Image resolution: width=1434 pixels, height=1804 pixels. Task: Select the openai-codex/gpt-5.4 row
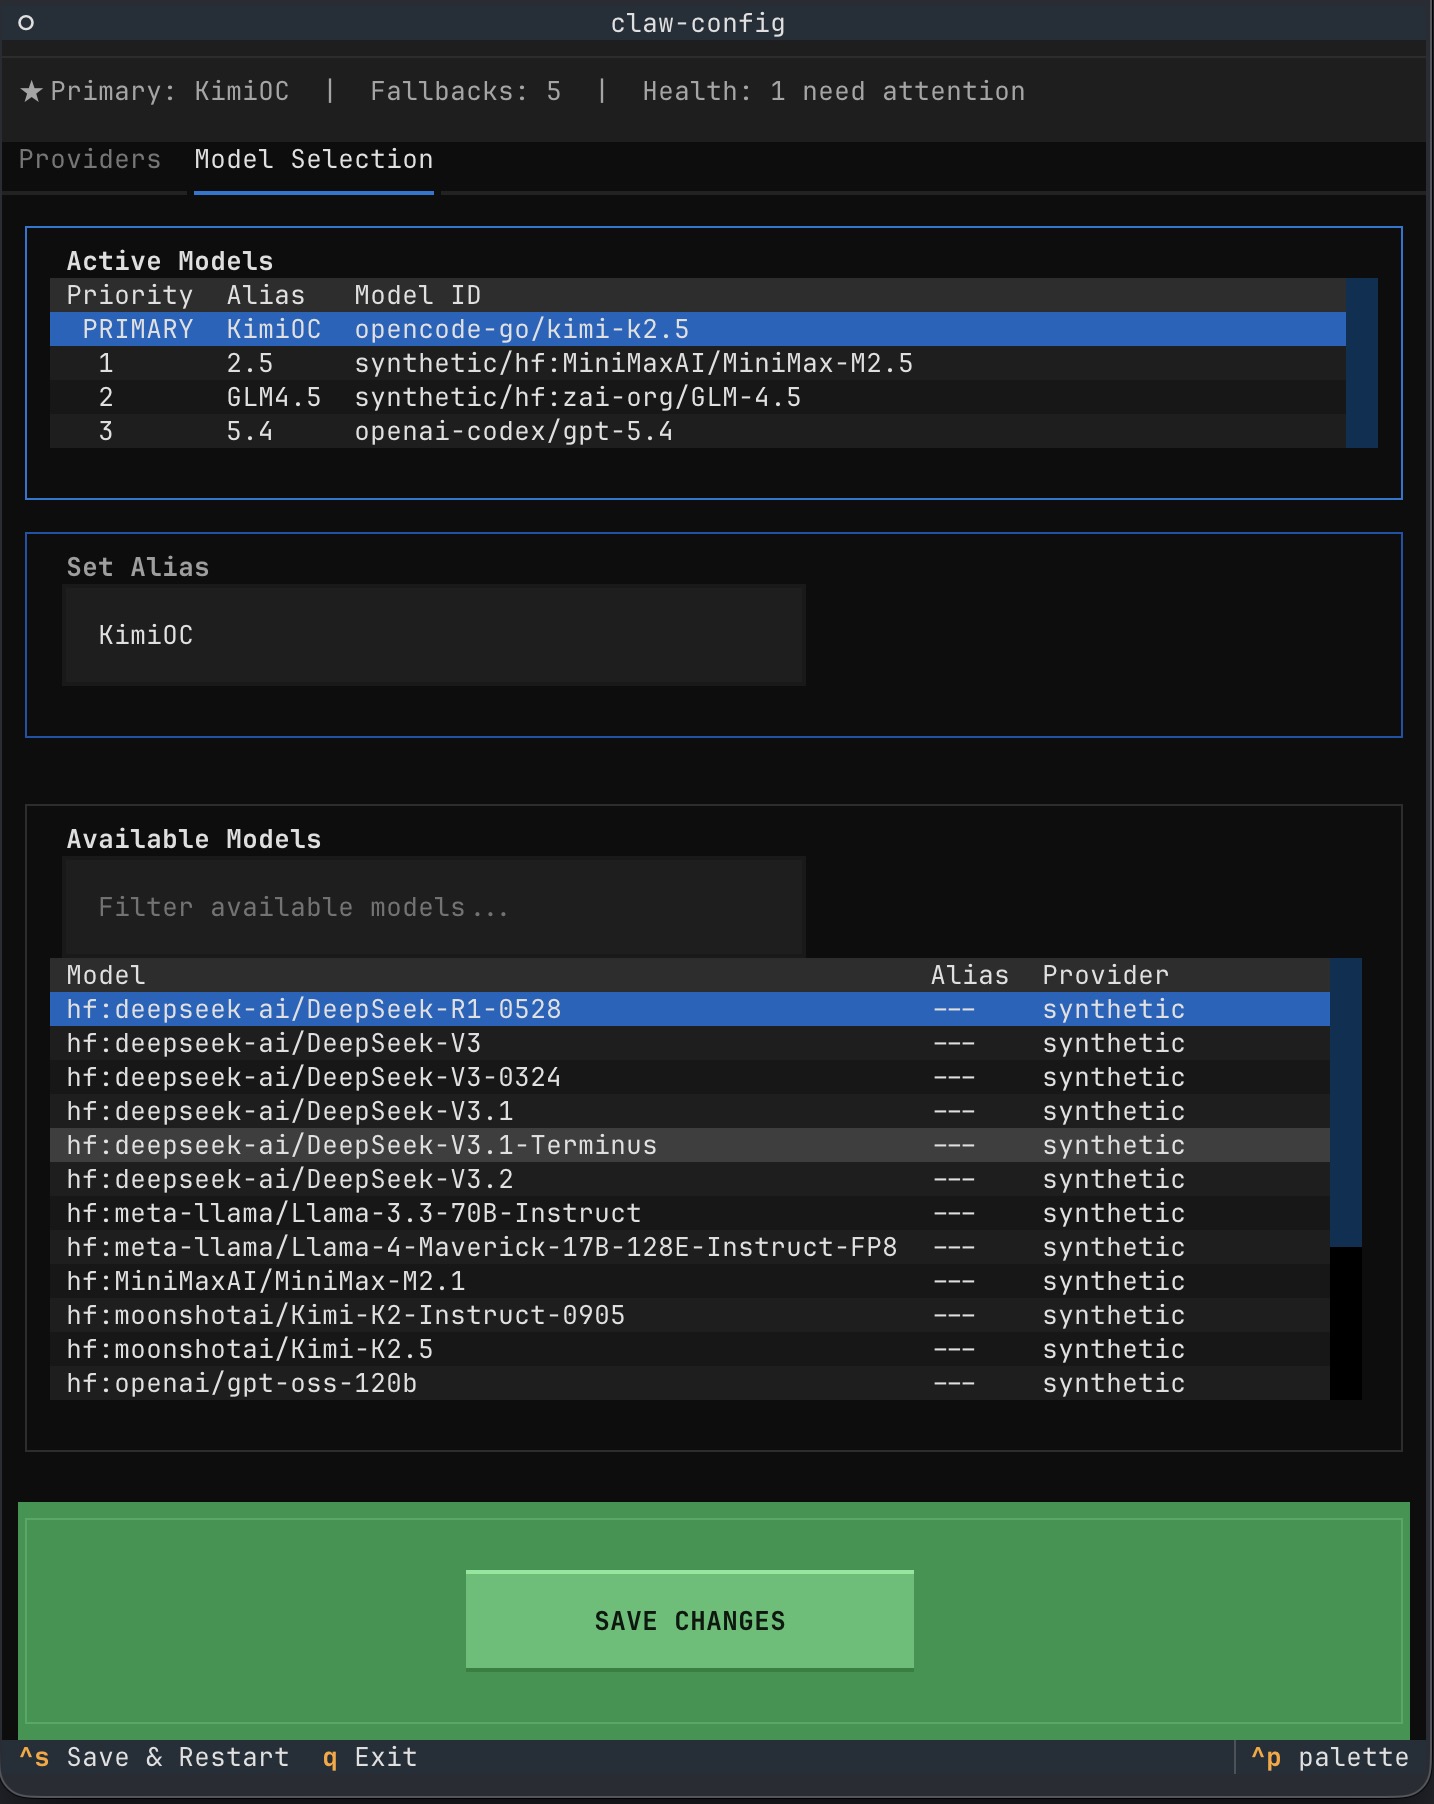(696, 431)
